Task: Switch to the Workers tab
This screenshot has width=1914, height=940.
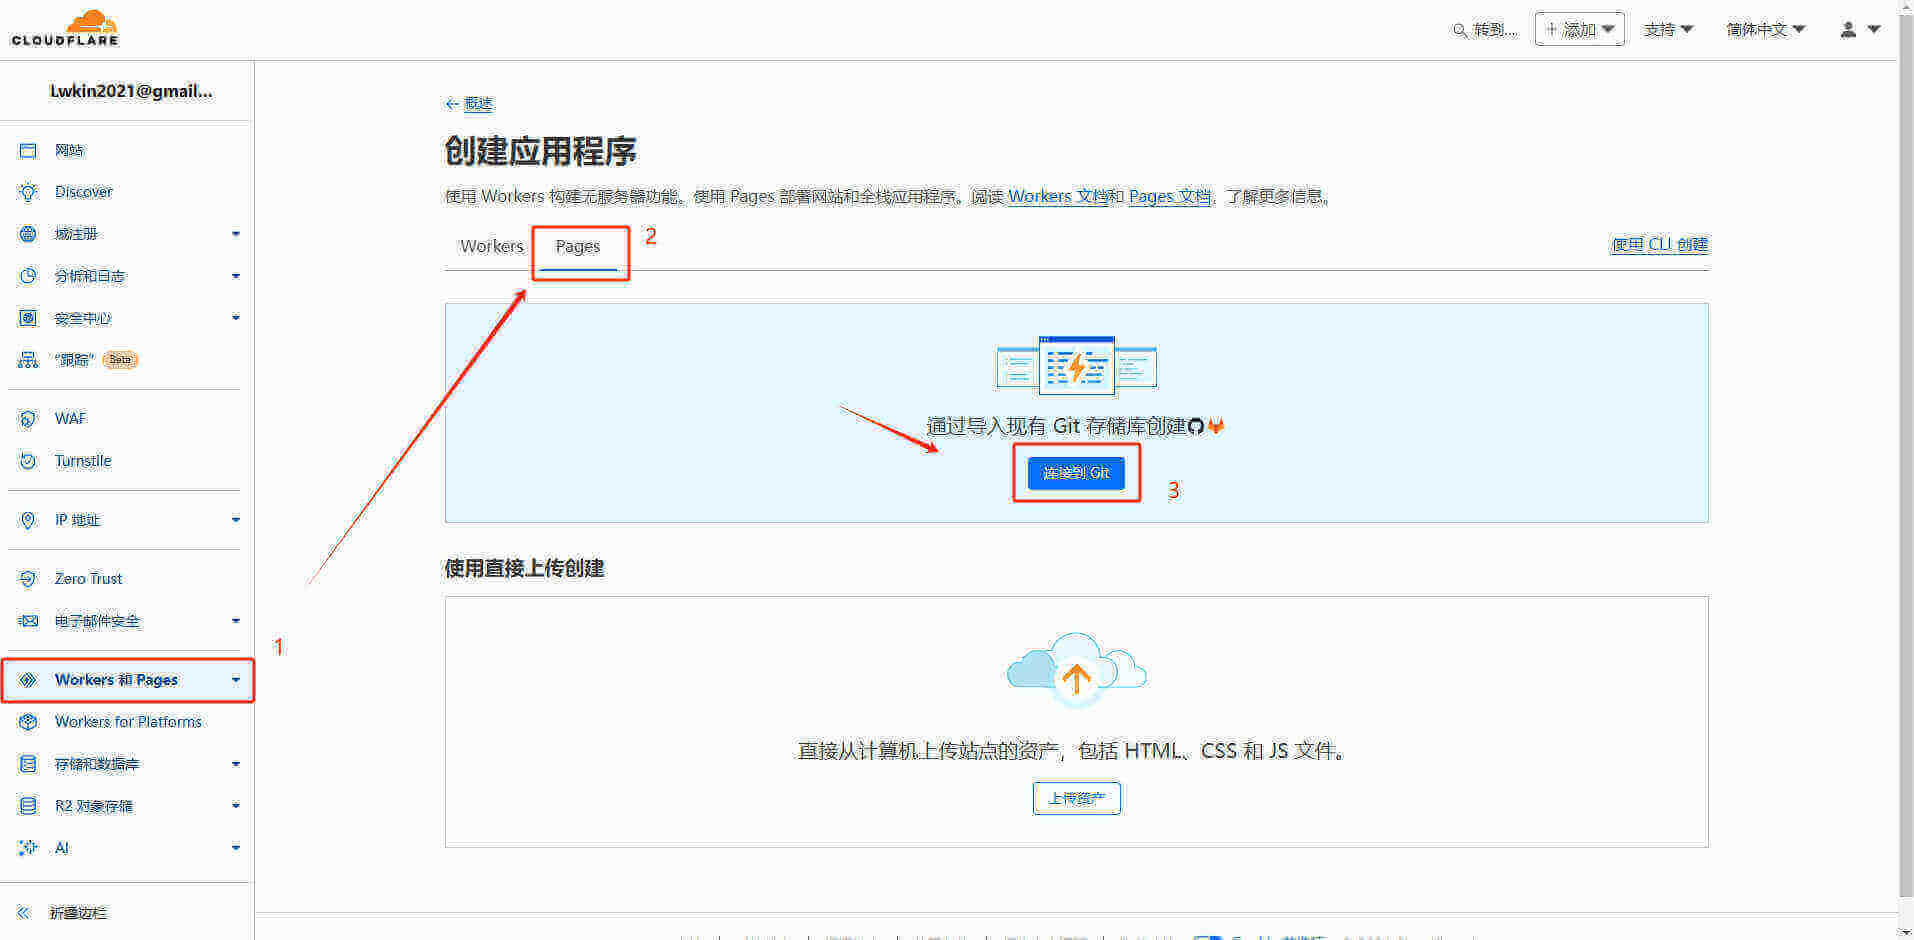Action: [x=491, y=246]
